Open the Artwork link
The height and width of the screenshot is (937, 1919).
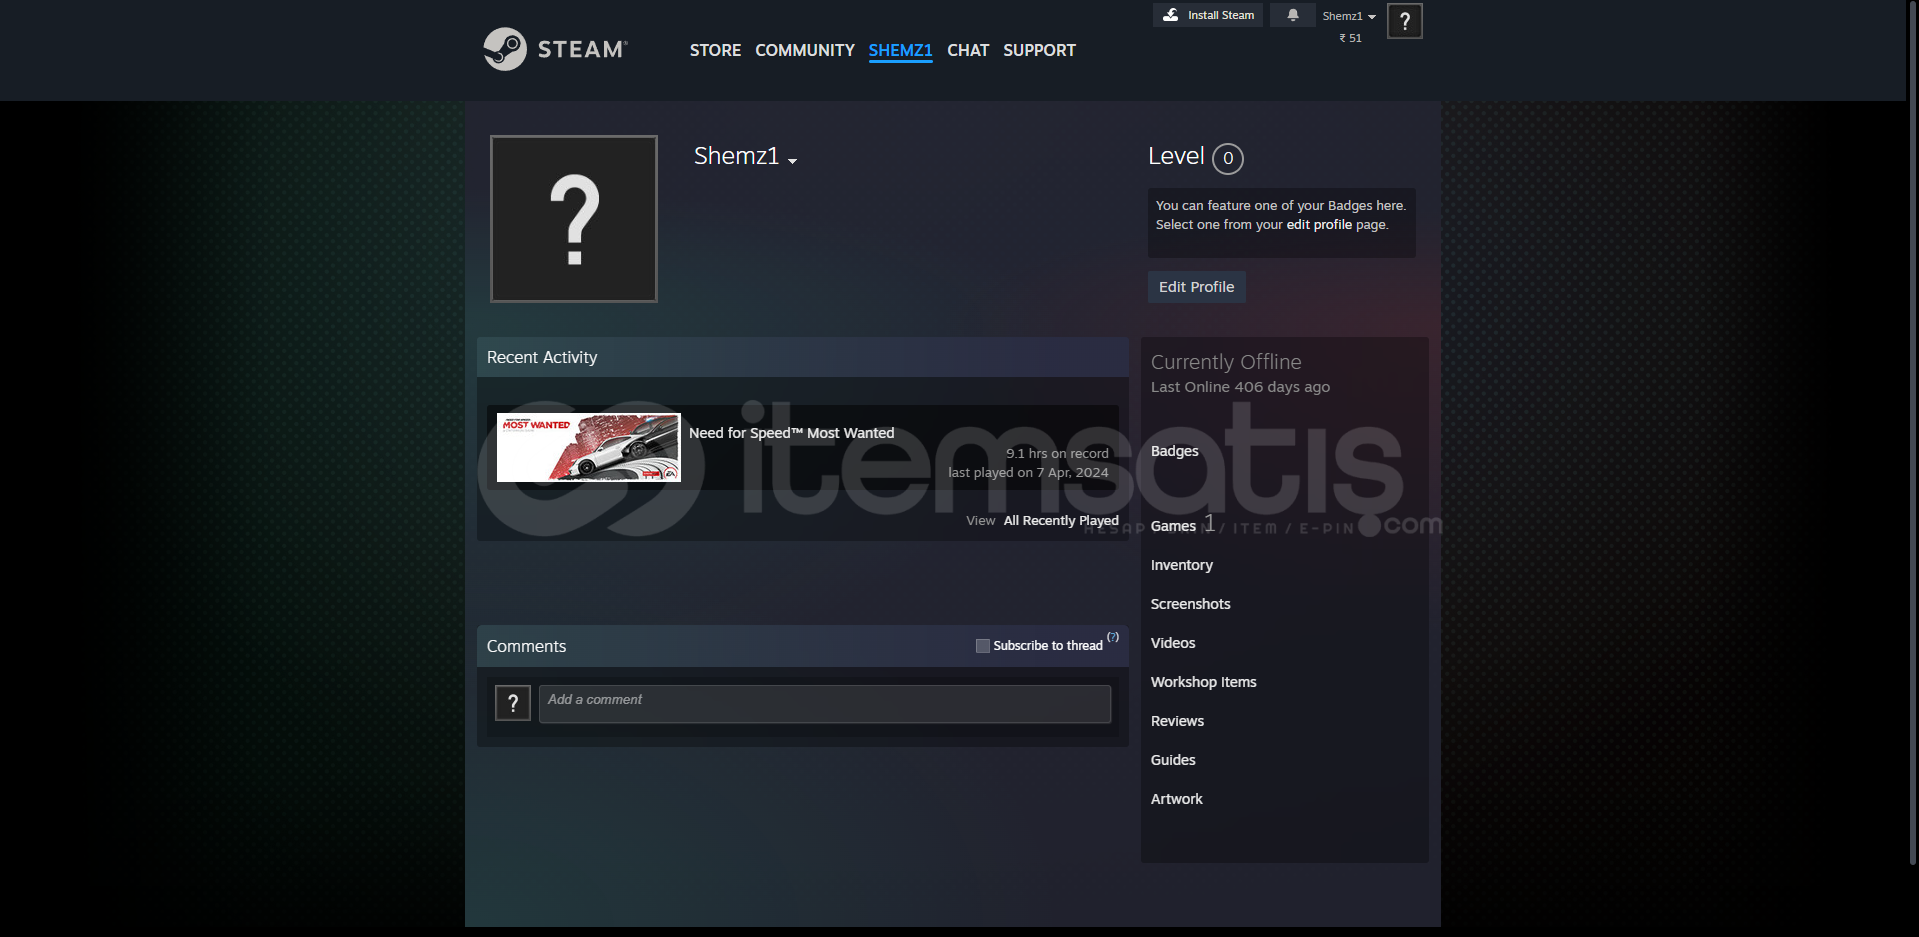pos(1176,799)
